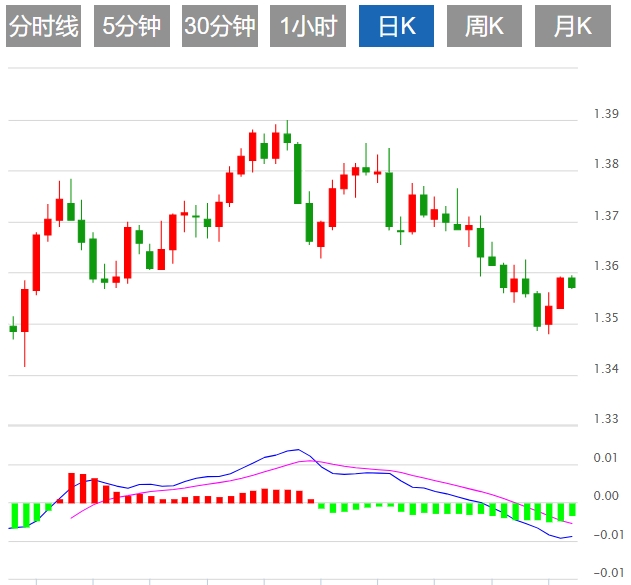
Task: Show the 周K weekly candlestick chart
Action: click(x=484, y=26)
